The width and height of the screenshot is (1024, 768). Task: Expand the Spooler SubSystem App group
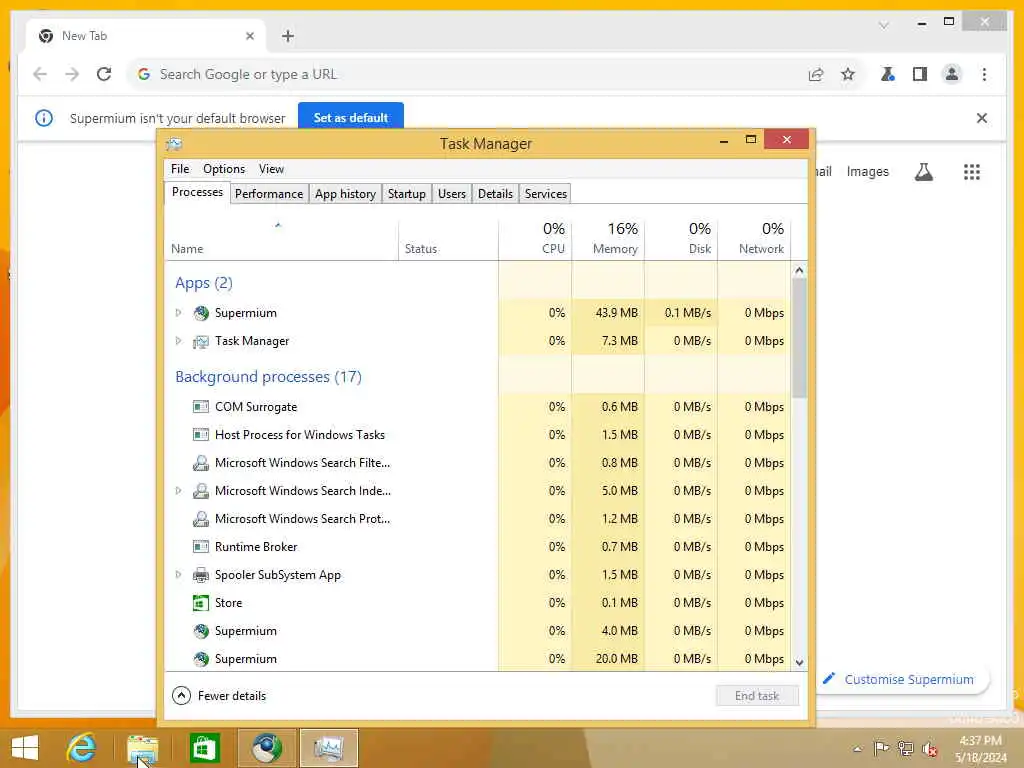[x=178, y=575]
